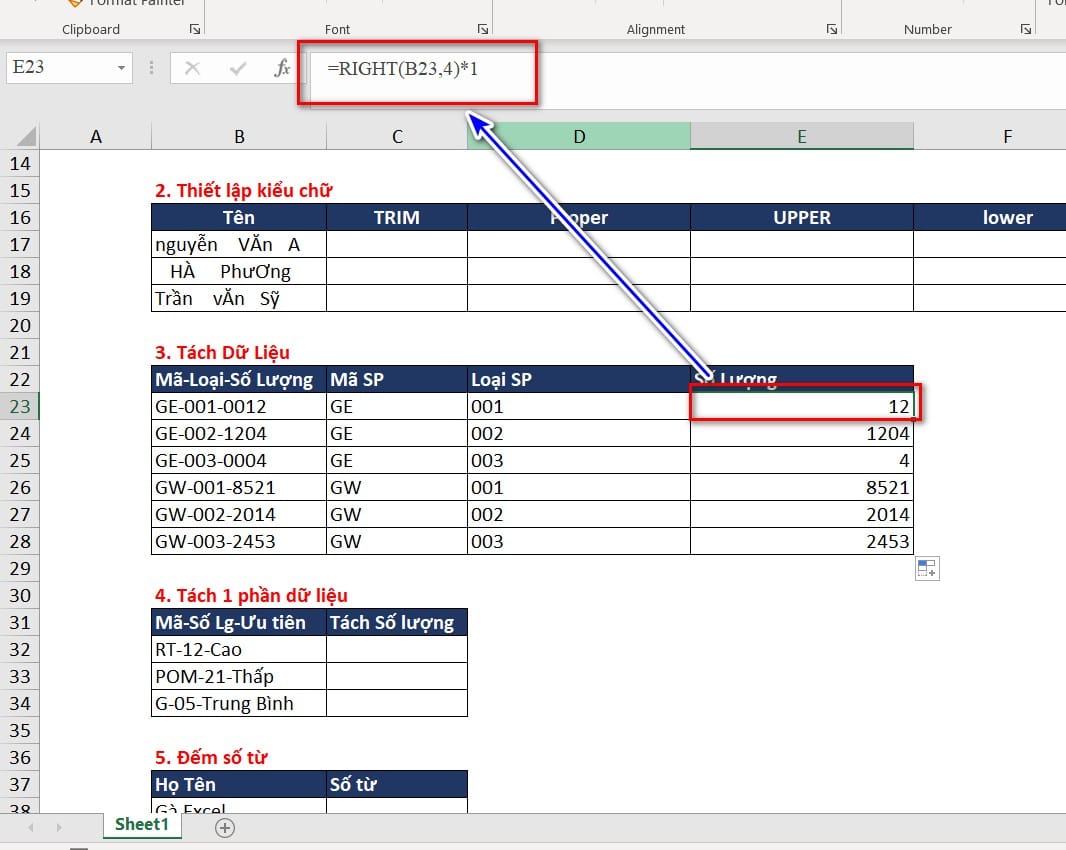Click cell containing 'nguyễn VĂn A'
Image resolution: width=1066 pixels, height=850 pixels.
[239, 245]
